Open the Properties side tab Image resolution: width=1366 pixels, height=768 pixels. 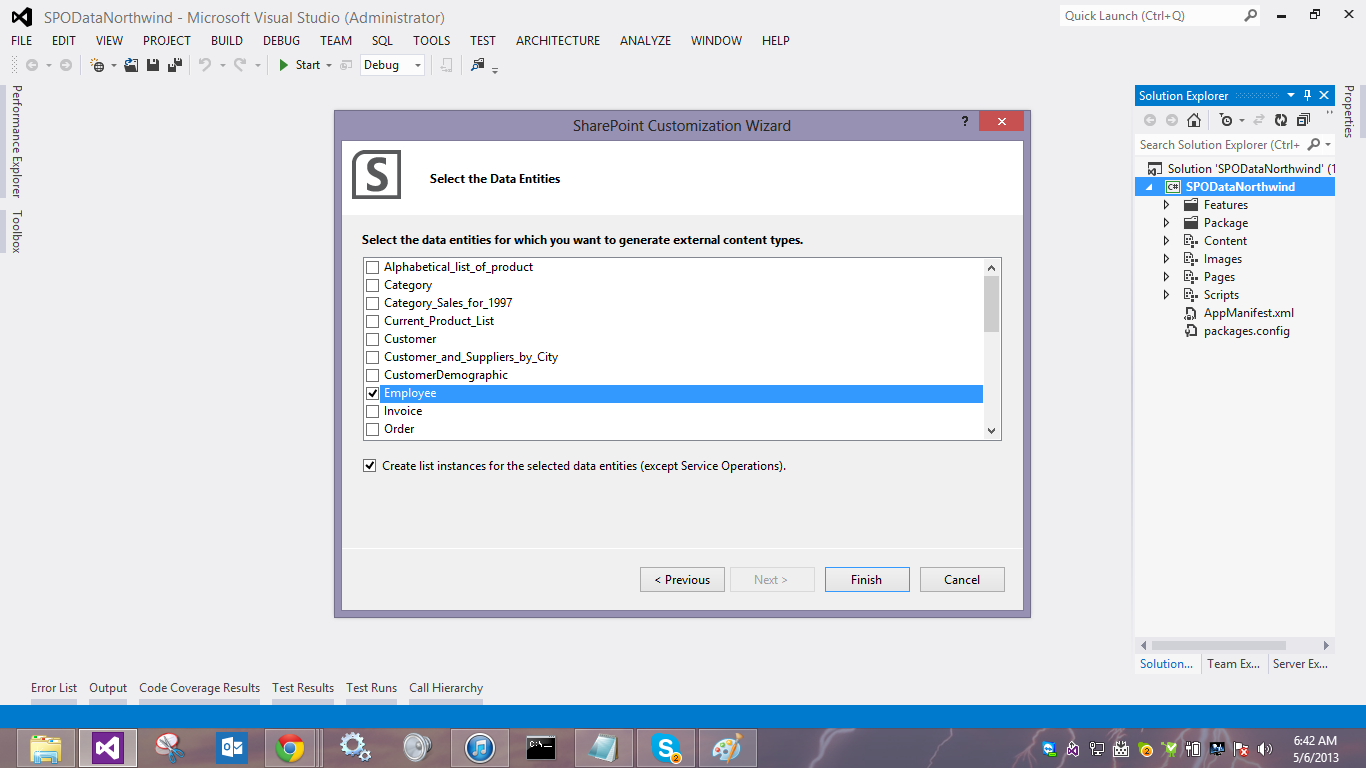click(1349, 111)
